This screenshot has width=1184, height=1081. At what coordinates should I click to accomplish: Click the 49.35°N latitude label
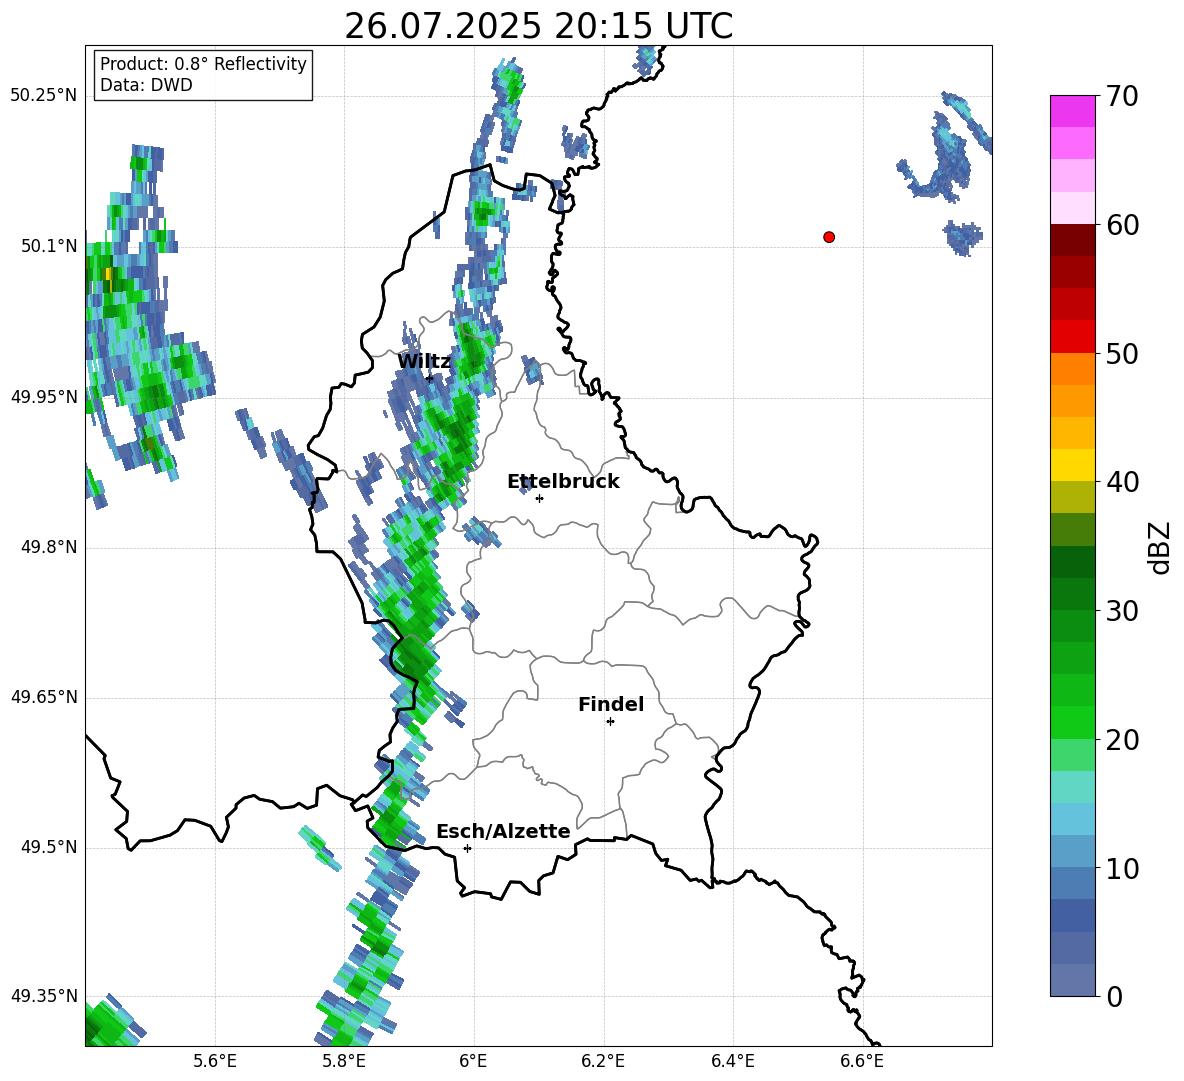(x=43, y=996)
